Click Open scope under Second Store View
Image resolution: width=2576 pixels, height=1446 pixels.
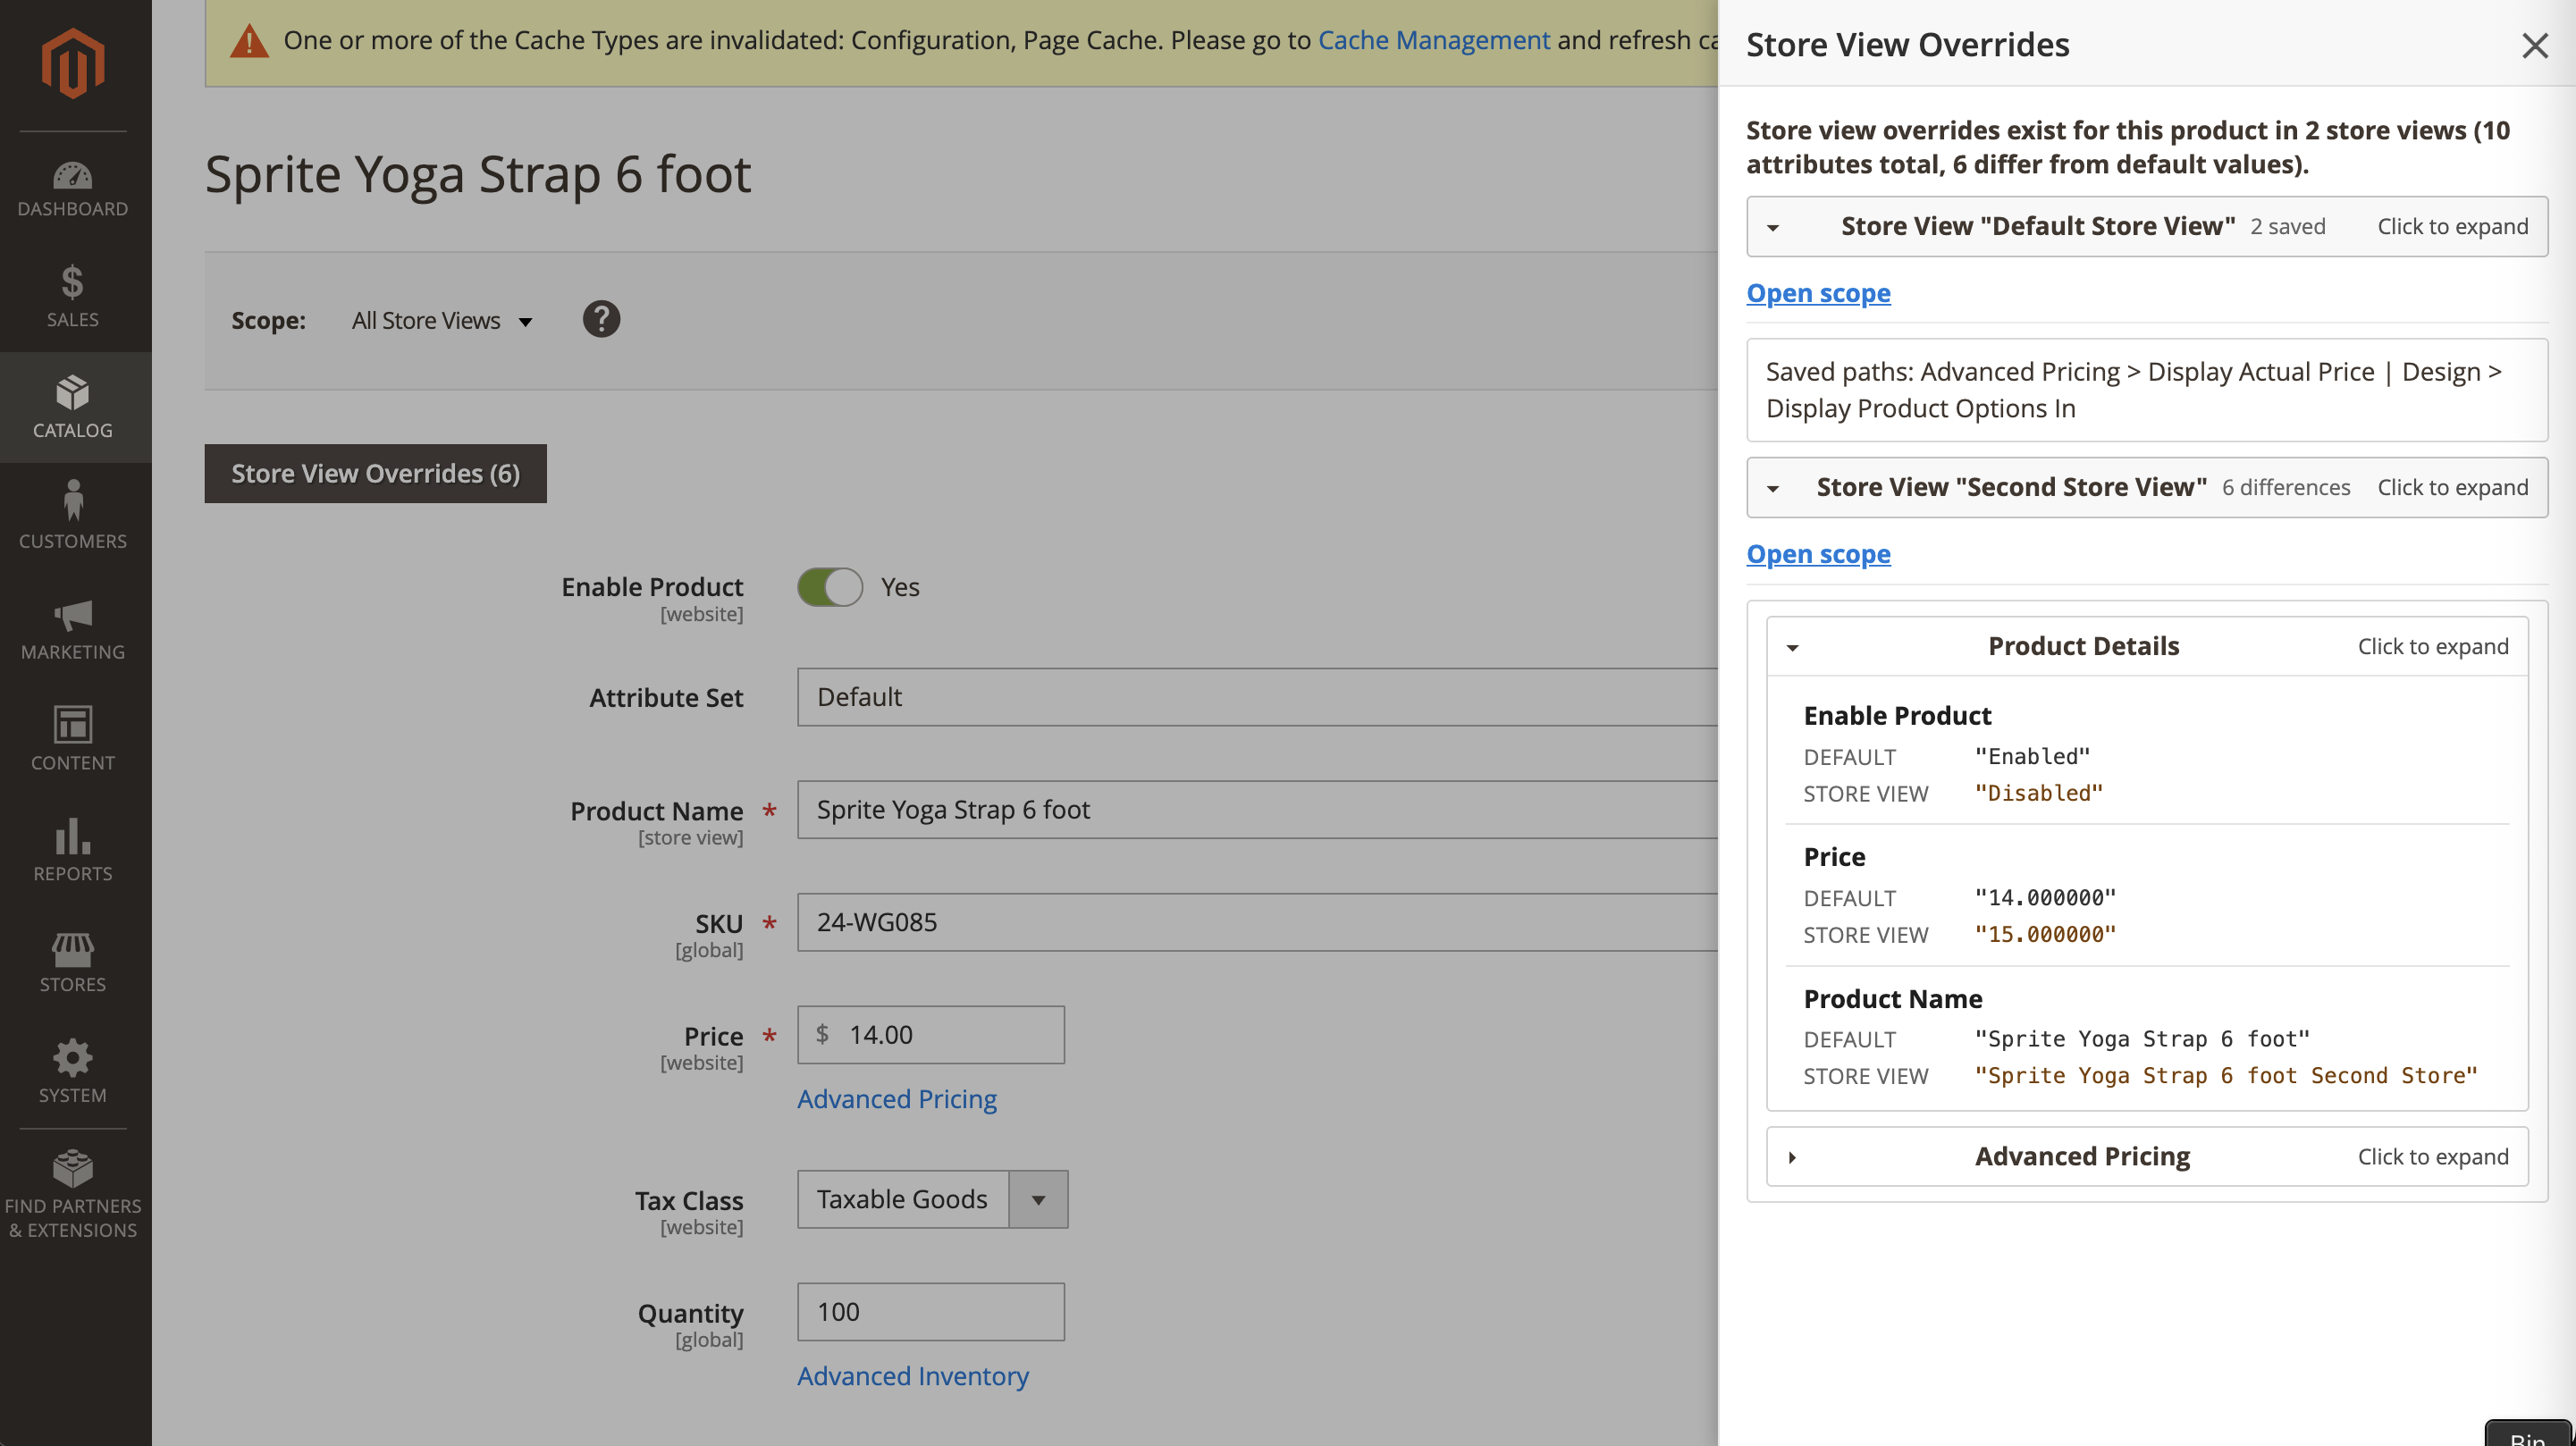click(x=1818, y=554)
